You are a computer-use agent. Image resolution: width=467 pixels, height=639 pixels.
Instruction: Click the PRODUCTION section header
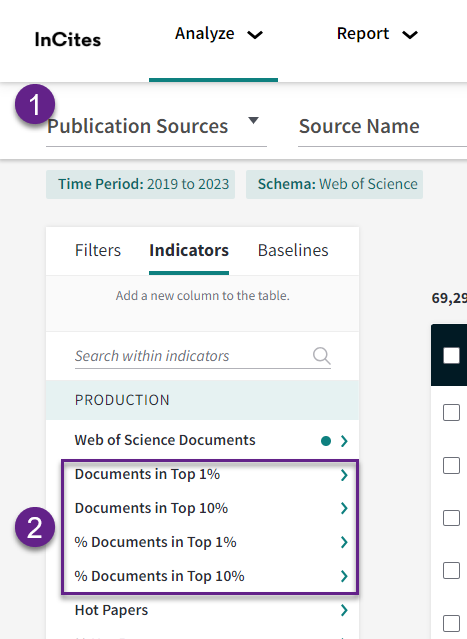(x=203, y=400)
